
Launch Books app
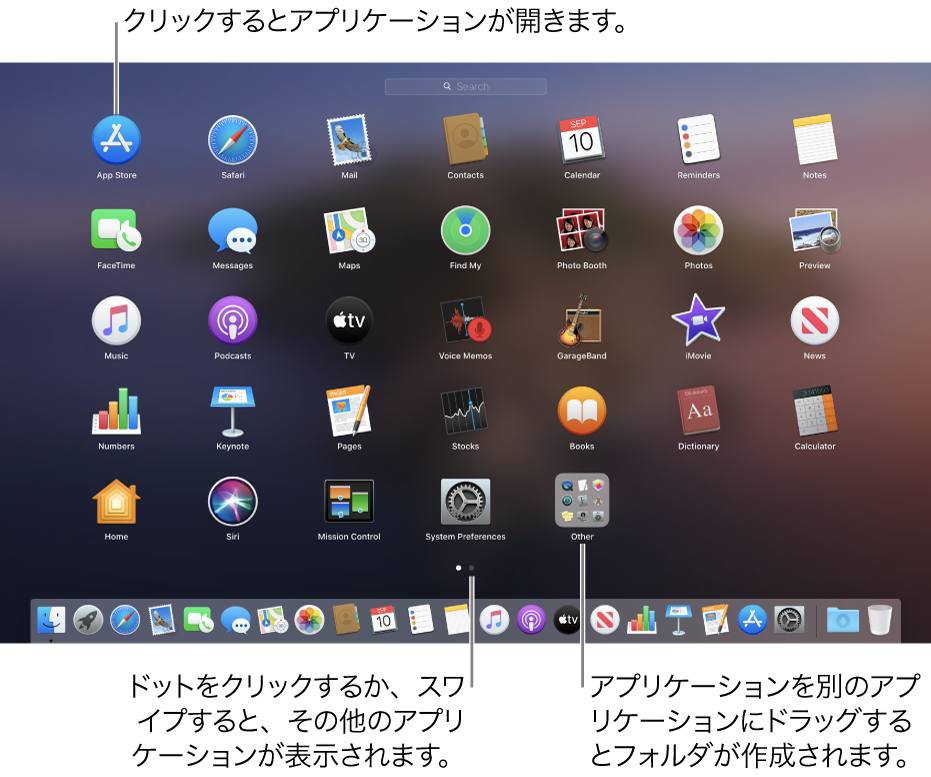coord(582,411)
